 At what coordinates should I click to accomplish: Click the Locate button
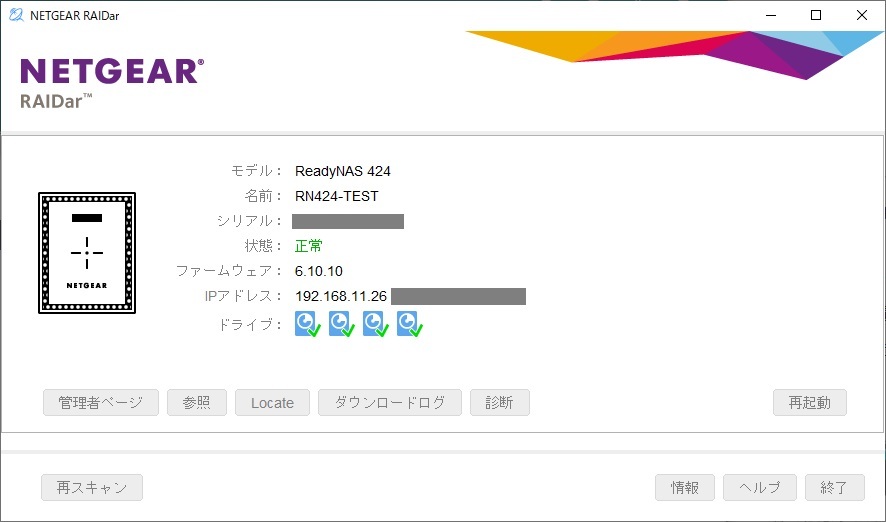click(x=272, y=403)
